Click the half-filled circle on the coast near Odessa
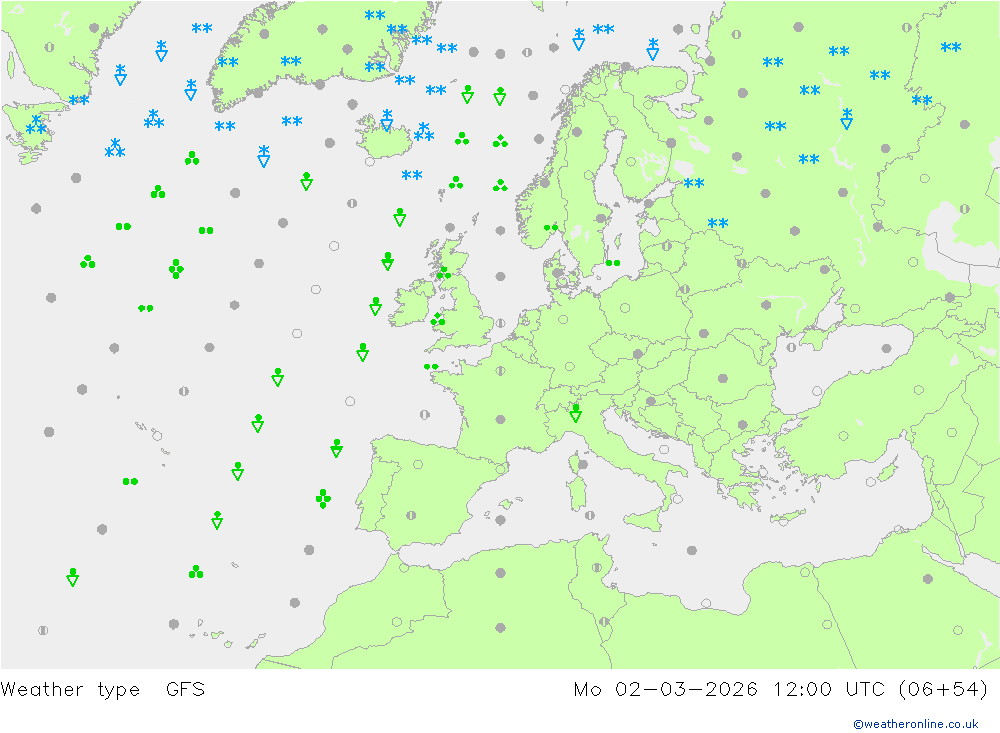The width and height of the screenshot is (1000, 733). point(791,348)
